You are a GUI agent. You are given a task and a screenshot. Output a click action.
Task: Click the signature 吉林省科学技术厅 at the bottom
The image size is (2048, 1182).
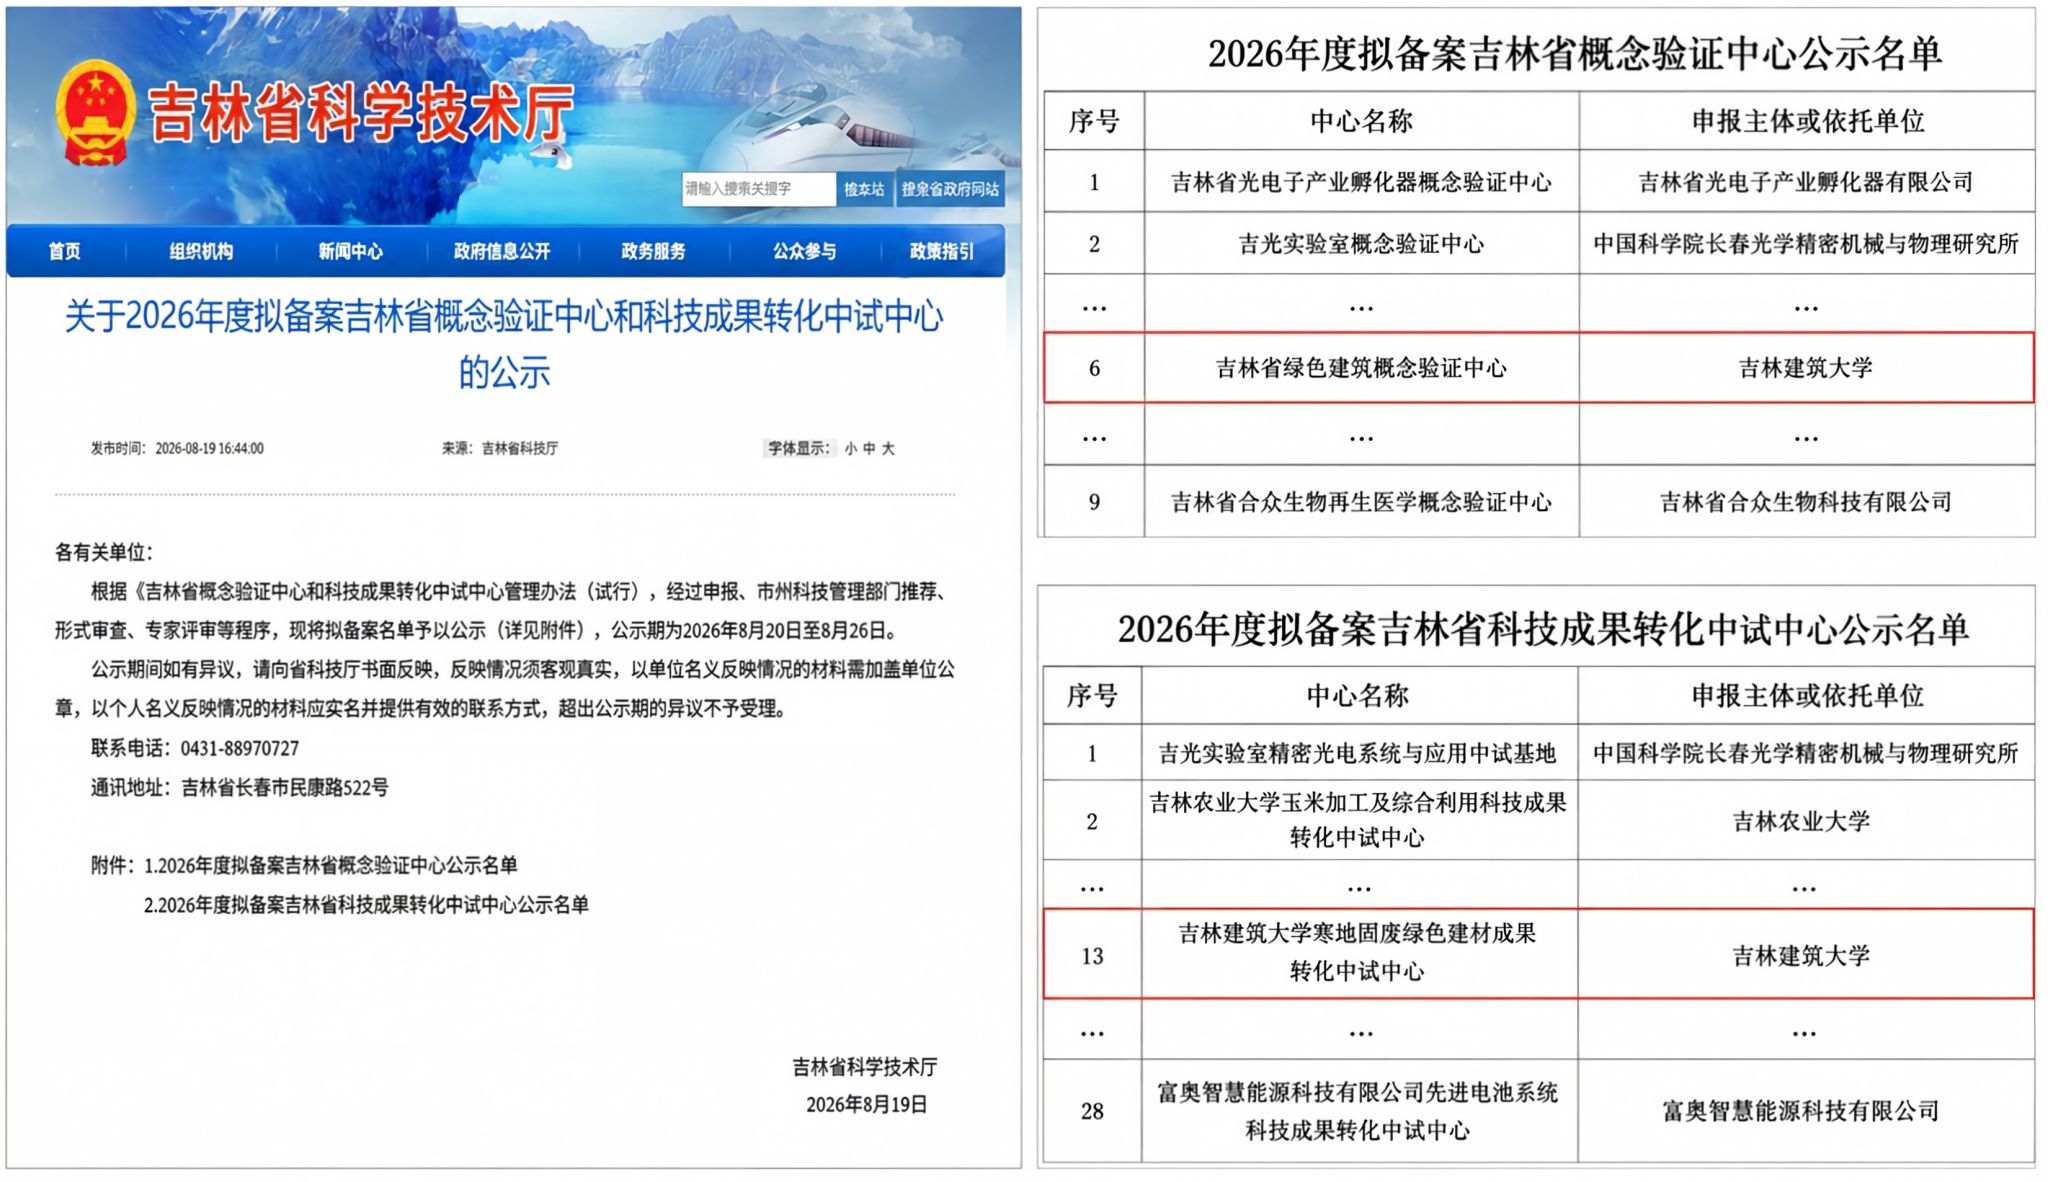click(864, 1067)
